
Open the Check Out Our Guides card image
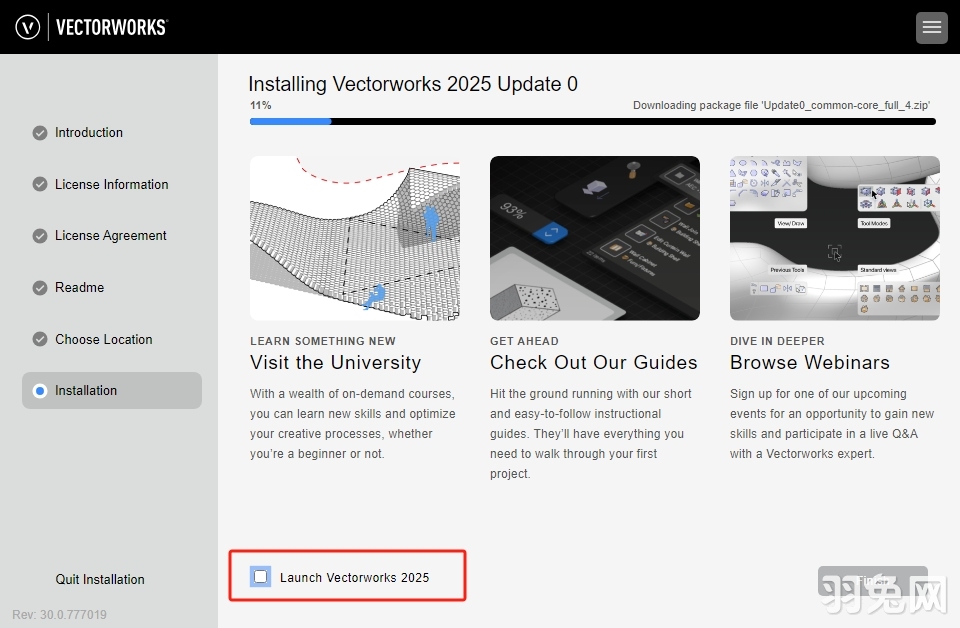point(594,238)
